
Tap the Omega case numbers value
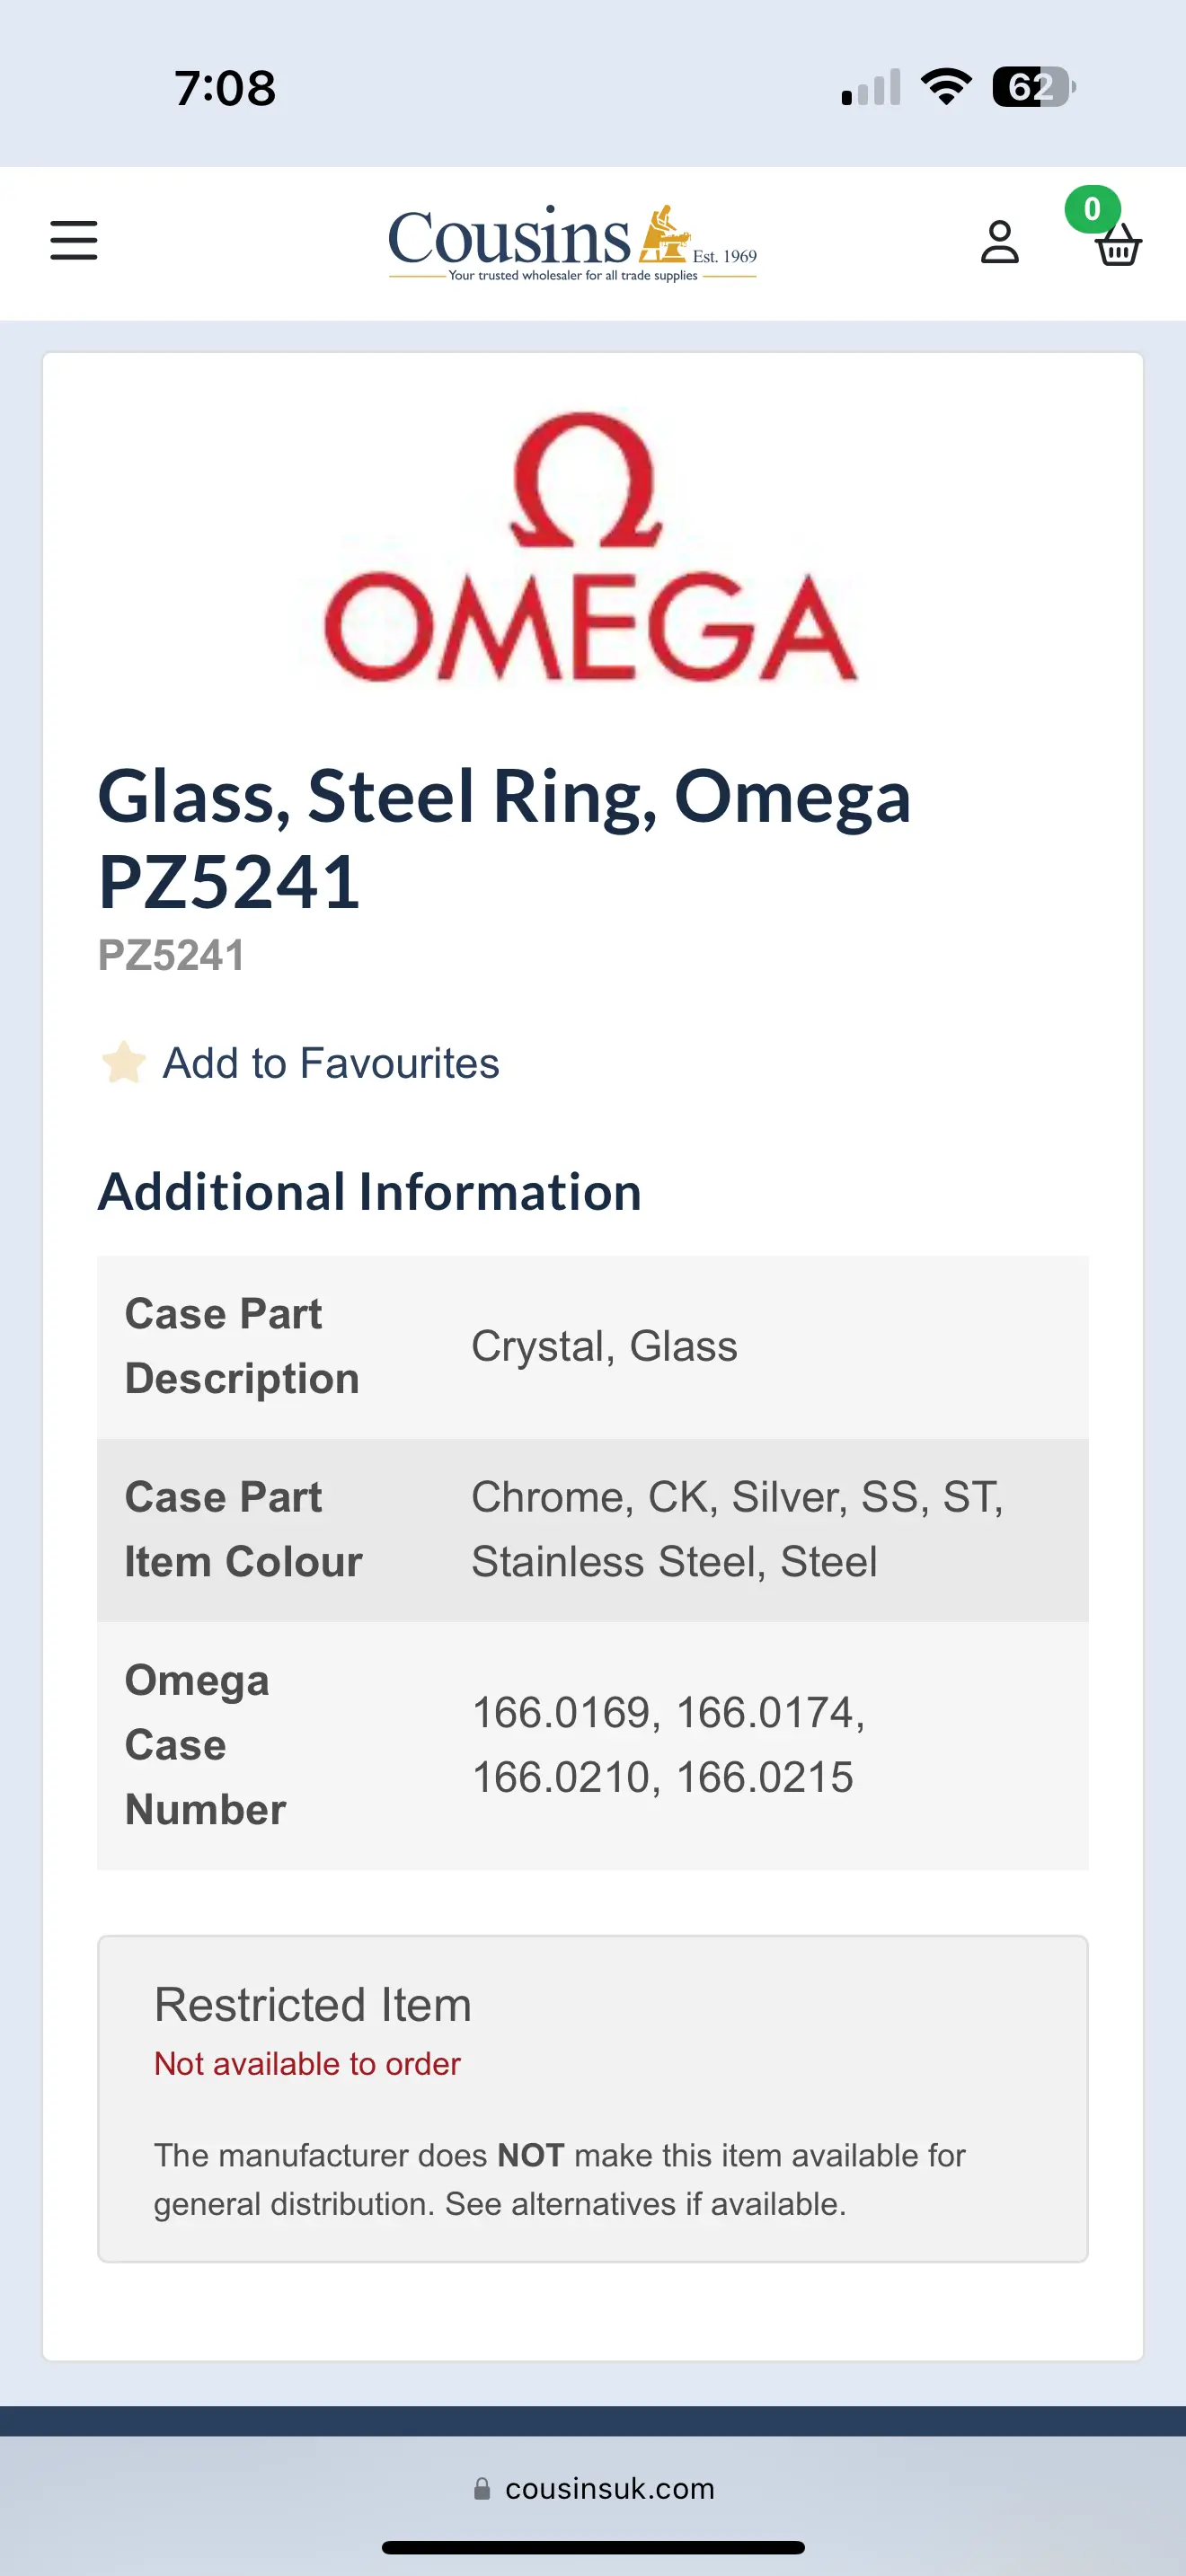(667, 1744)
